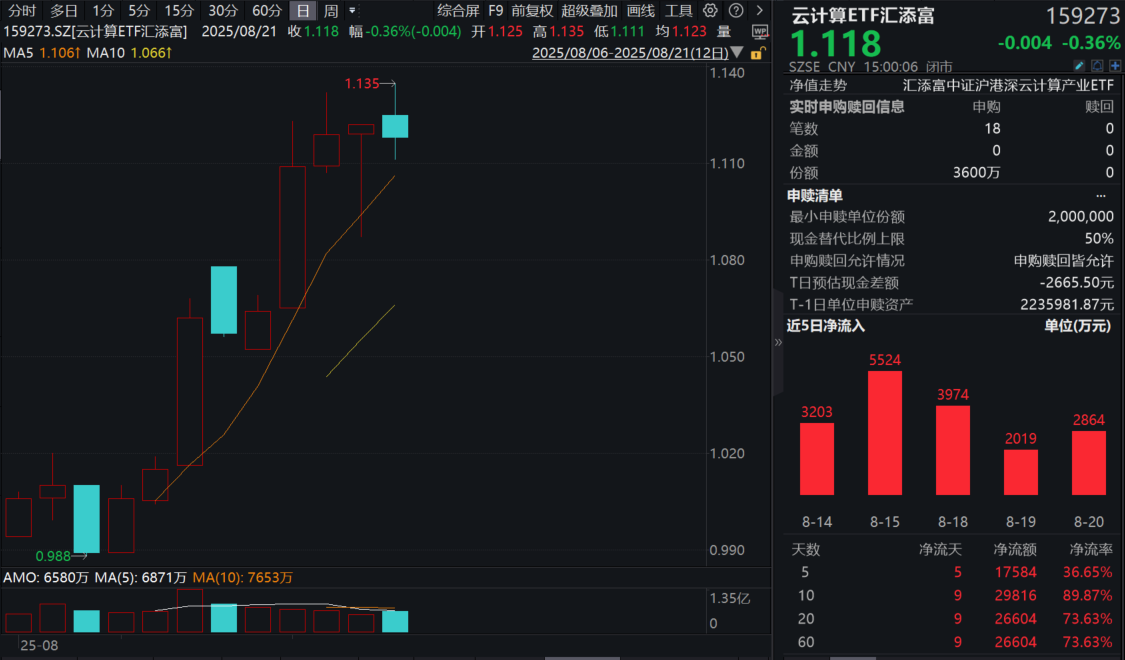Add 云计算ETF汇添富 to watchlist via plus icon
Viewport: 1125px width, 660px height.
tap(1115, 65)
